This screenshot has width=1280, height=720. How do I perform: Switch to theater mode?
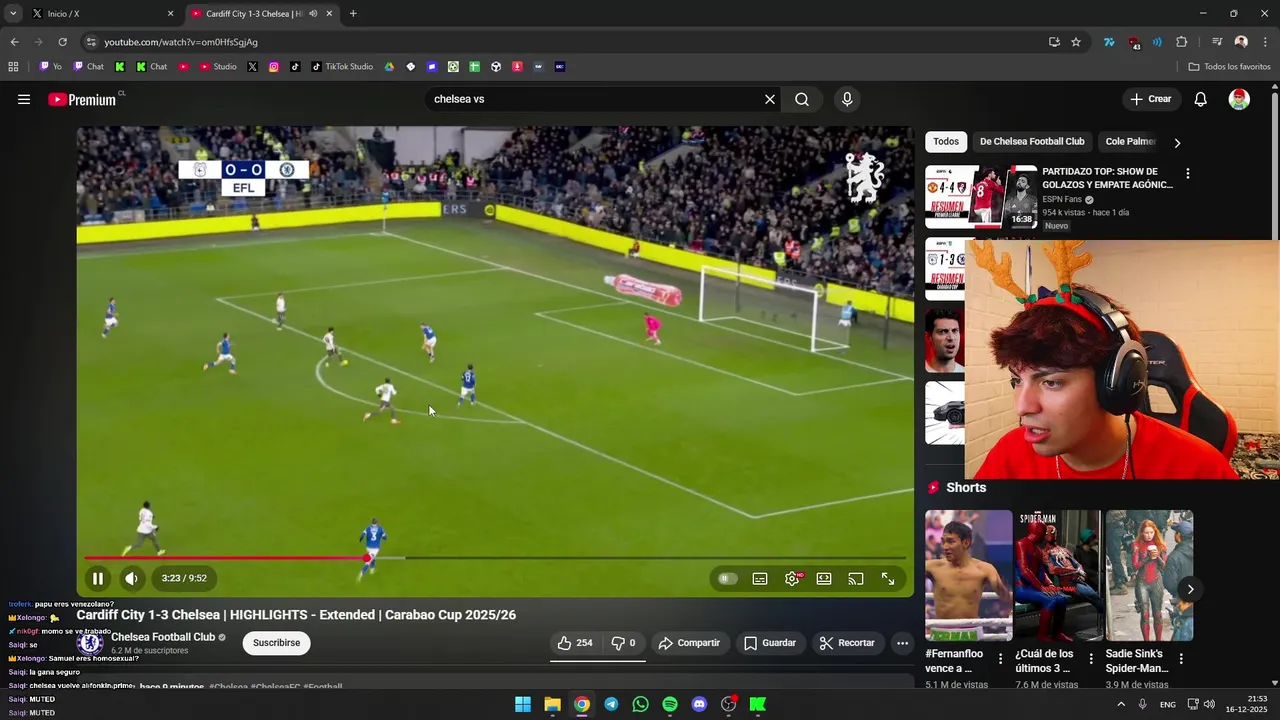pos(824,578)
